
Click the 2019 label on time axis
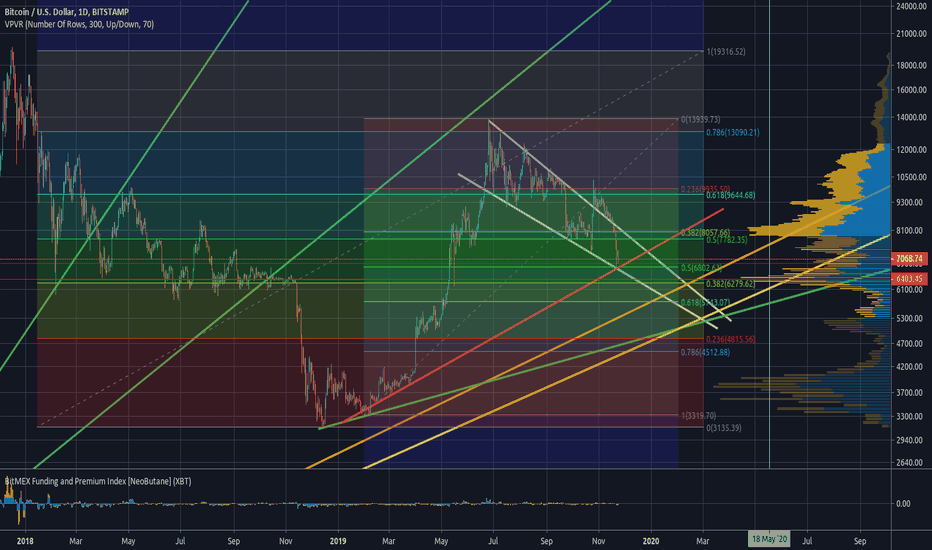tap(338, 541)
